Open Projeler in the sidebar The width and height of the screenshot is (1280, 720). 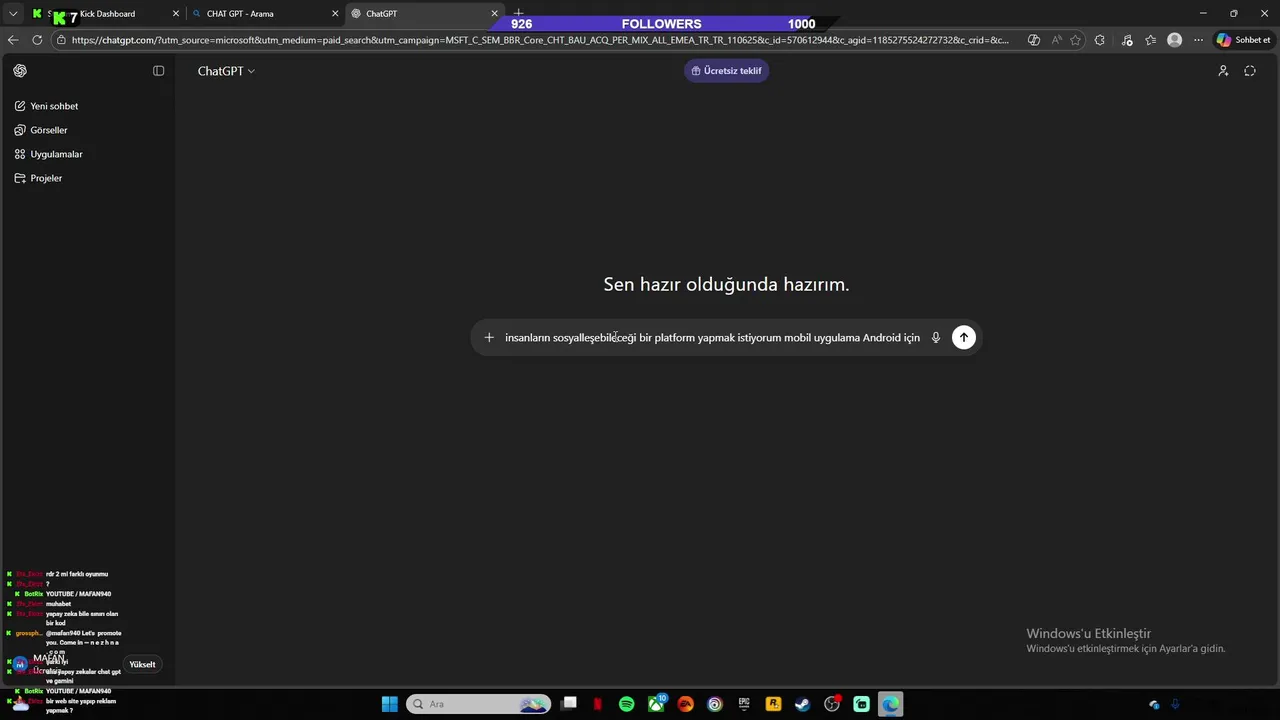coord(38,178)
